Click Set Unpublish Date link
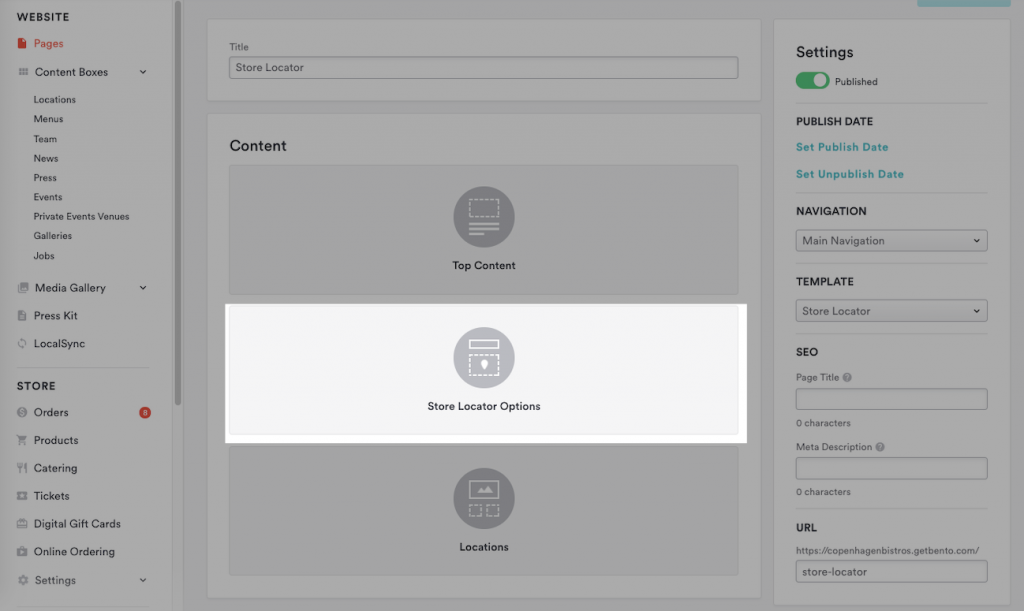Screen dimensions: 1024x611 tap(850, 174)
